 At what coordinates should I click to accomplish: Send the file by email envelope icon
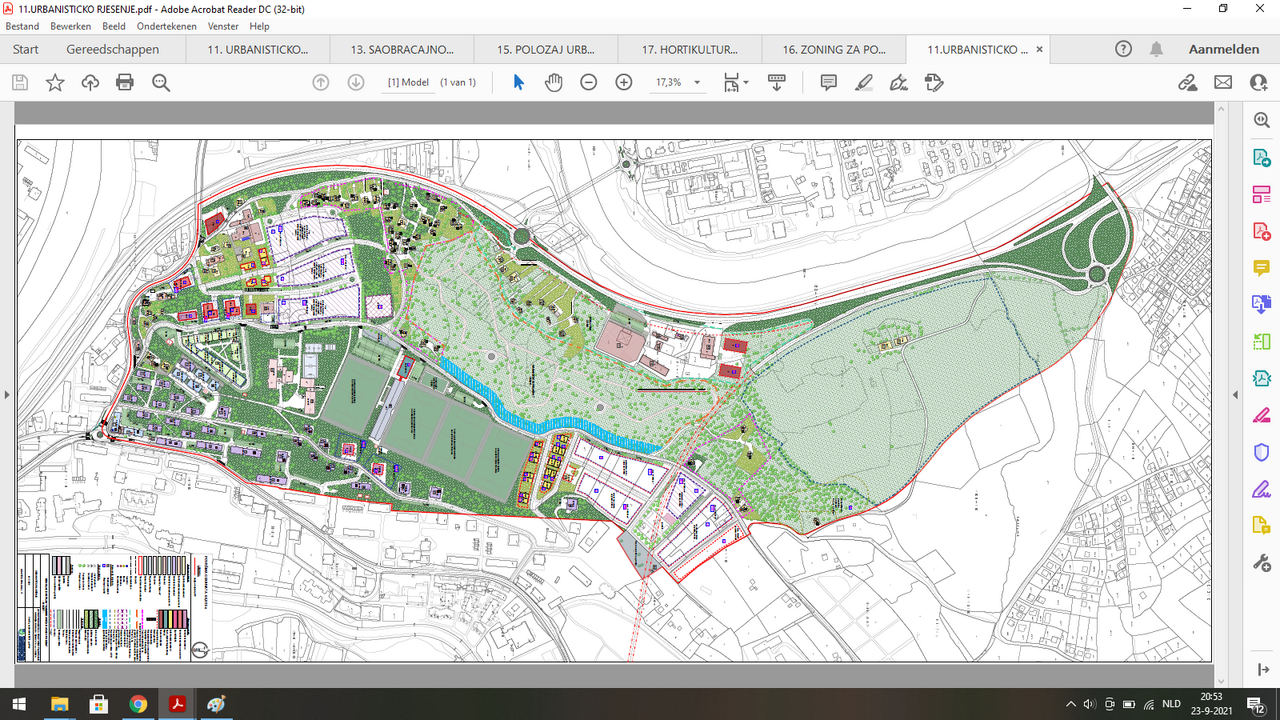1223,82
